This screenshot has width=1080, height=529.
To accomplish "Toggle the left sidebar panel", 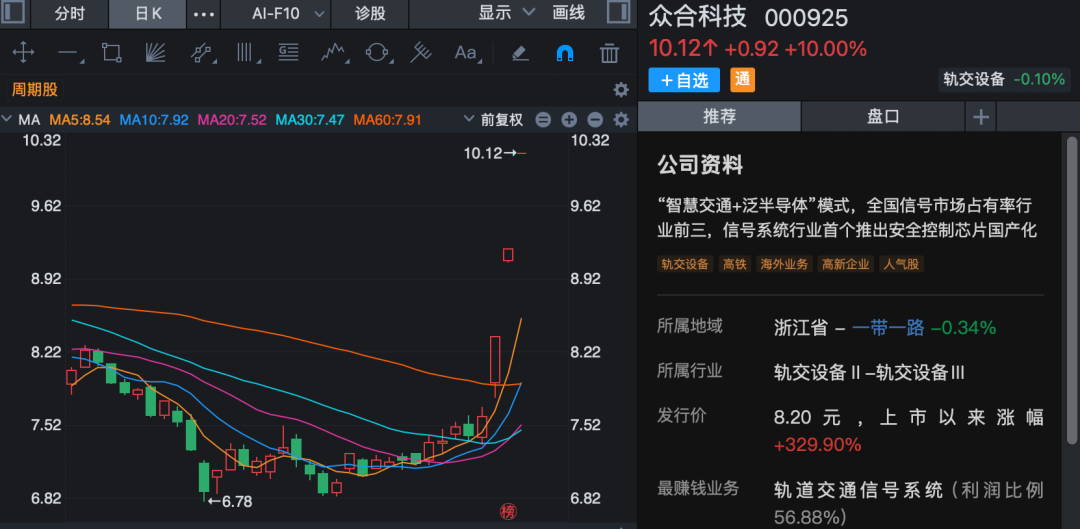I will coord(13,14).
